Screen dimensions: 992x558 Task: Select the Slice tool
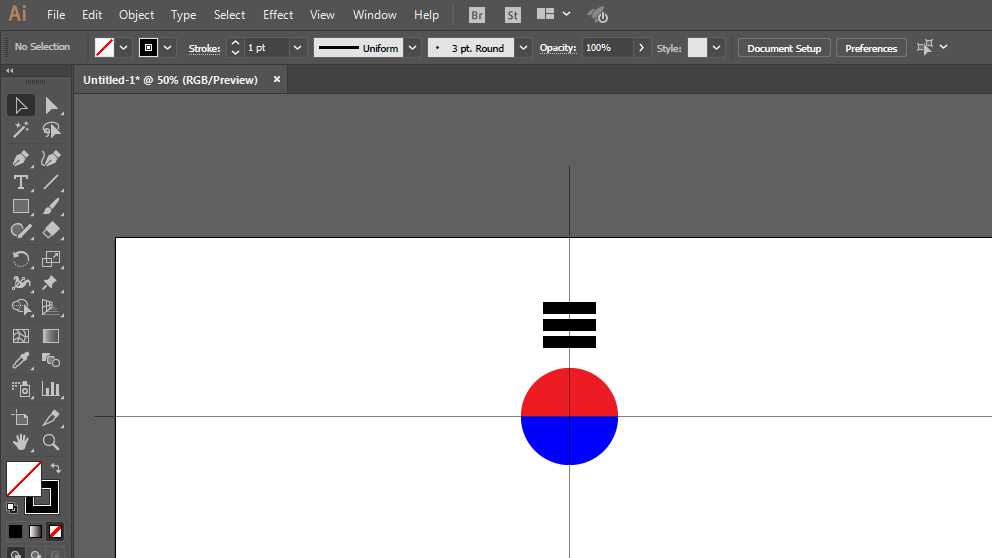point(51,418)
